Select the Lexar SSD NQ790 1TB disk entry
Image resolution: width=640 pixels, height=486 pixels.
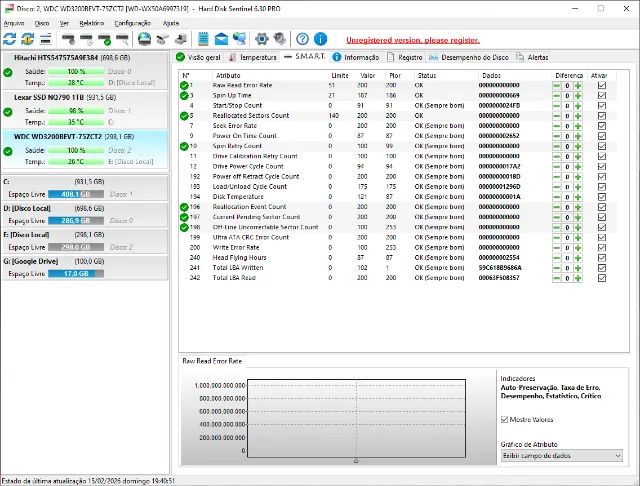(85, 110)
